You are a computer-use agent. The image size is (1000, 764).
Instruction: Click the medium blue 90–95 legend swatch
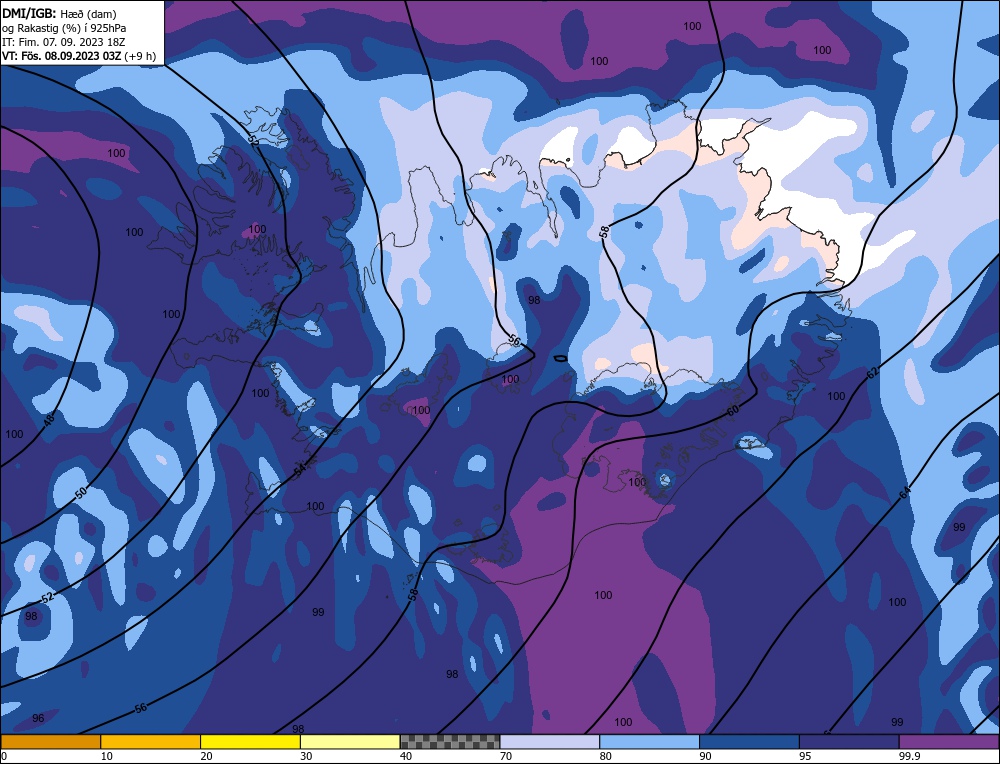coord(749,742)
